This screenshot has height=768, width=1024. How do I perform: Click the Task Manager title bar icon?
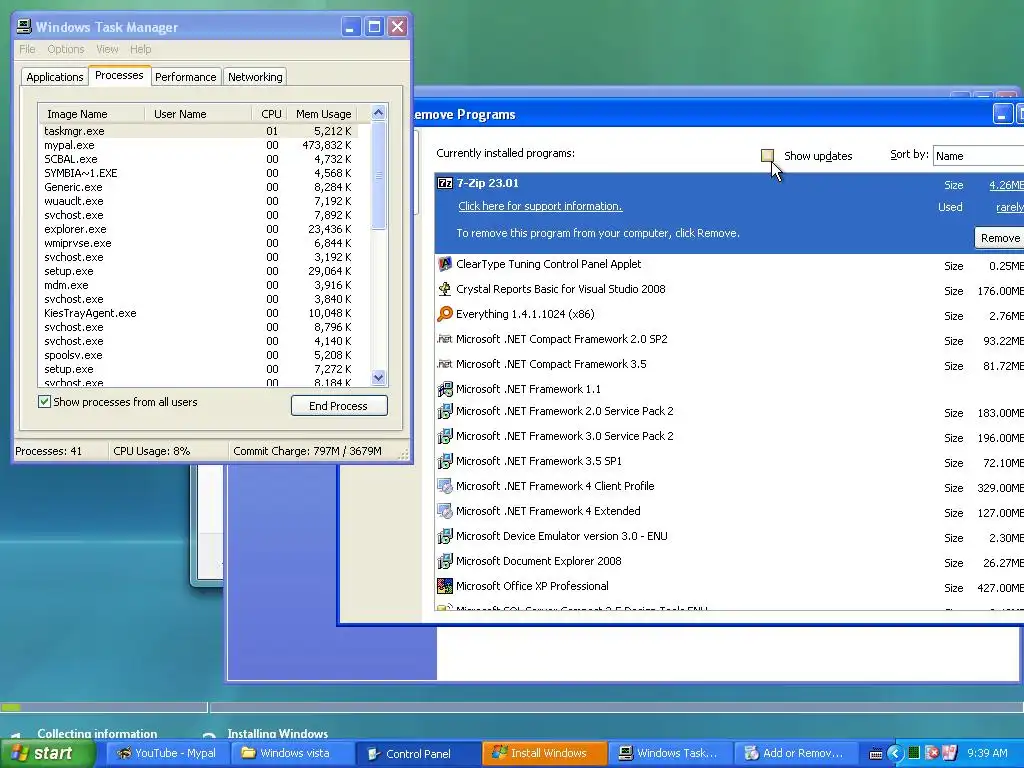(x=24, y=27)
